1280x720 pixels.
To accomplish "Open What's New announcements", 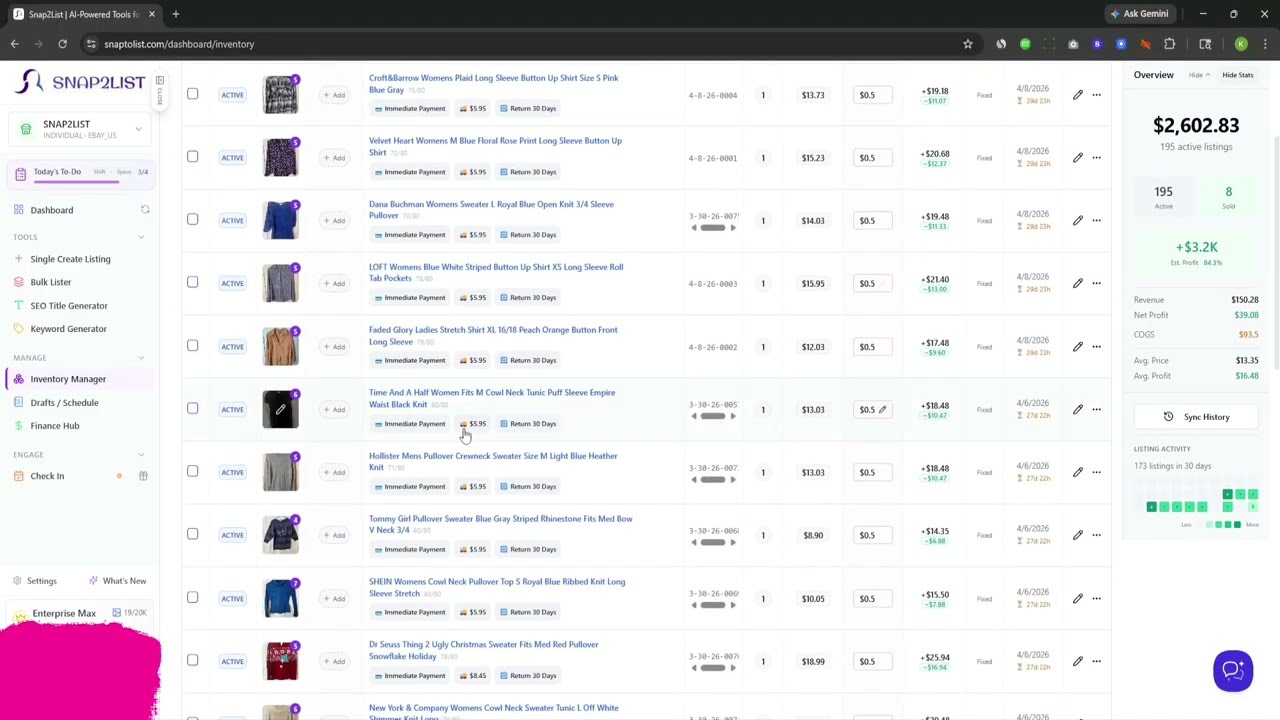I will point(118,581).
